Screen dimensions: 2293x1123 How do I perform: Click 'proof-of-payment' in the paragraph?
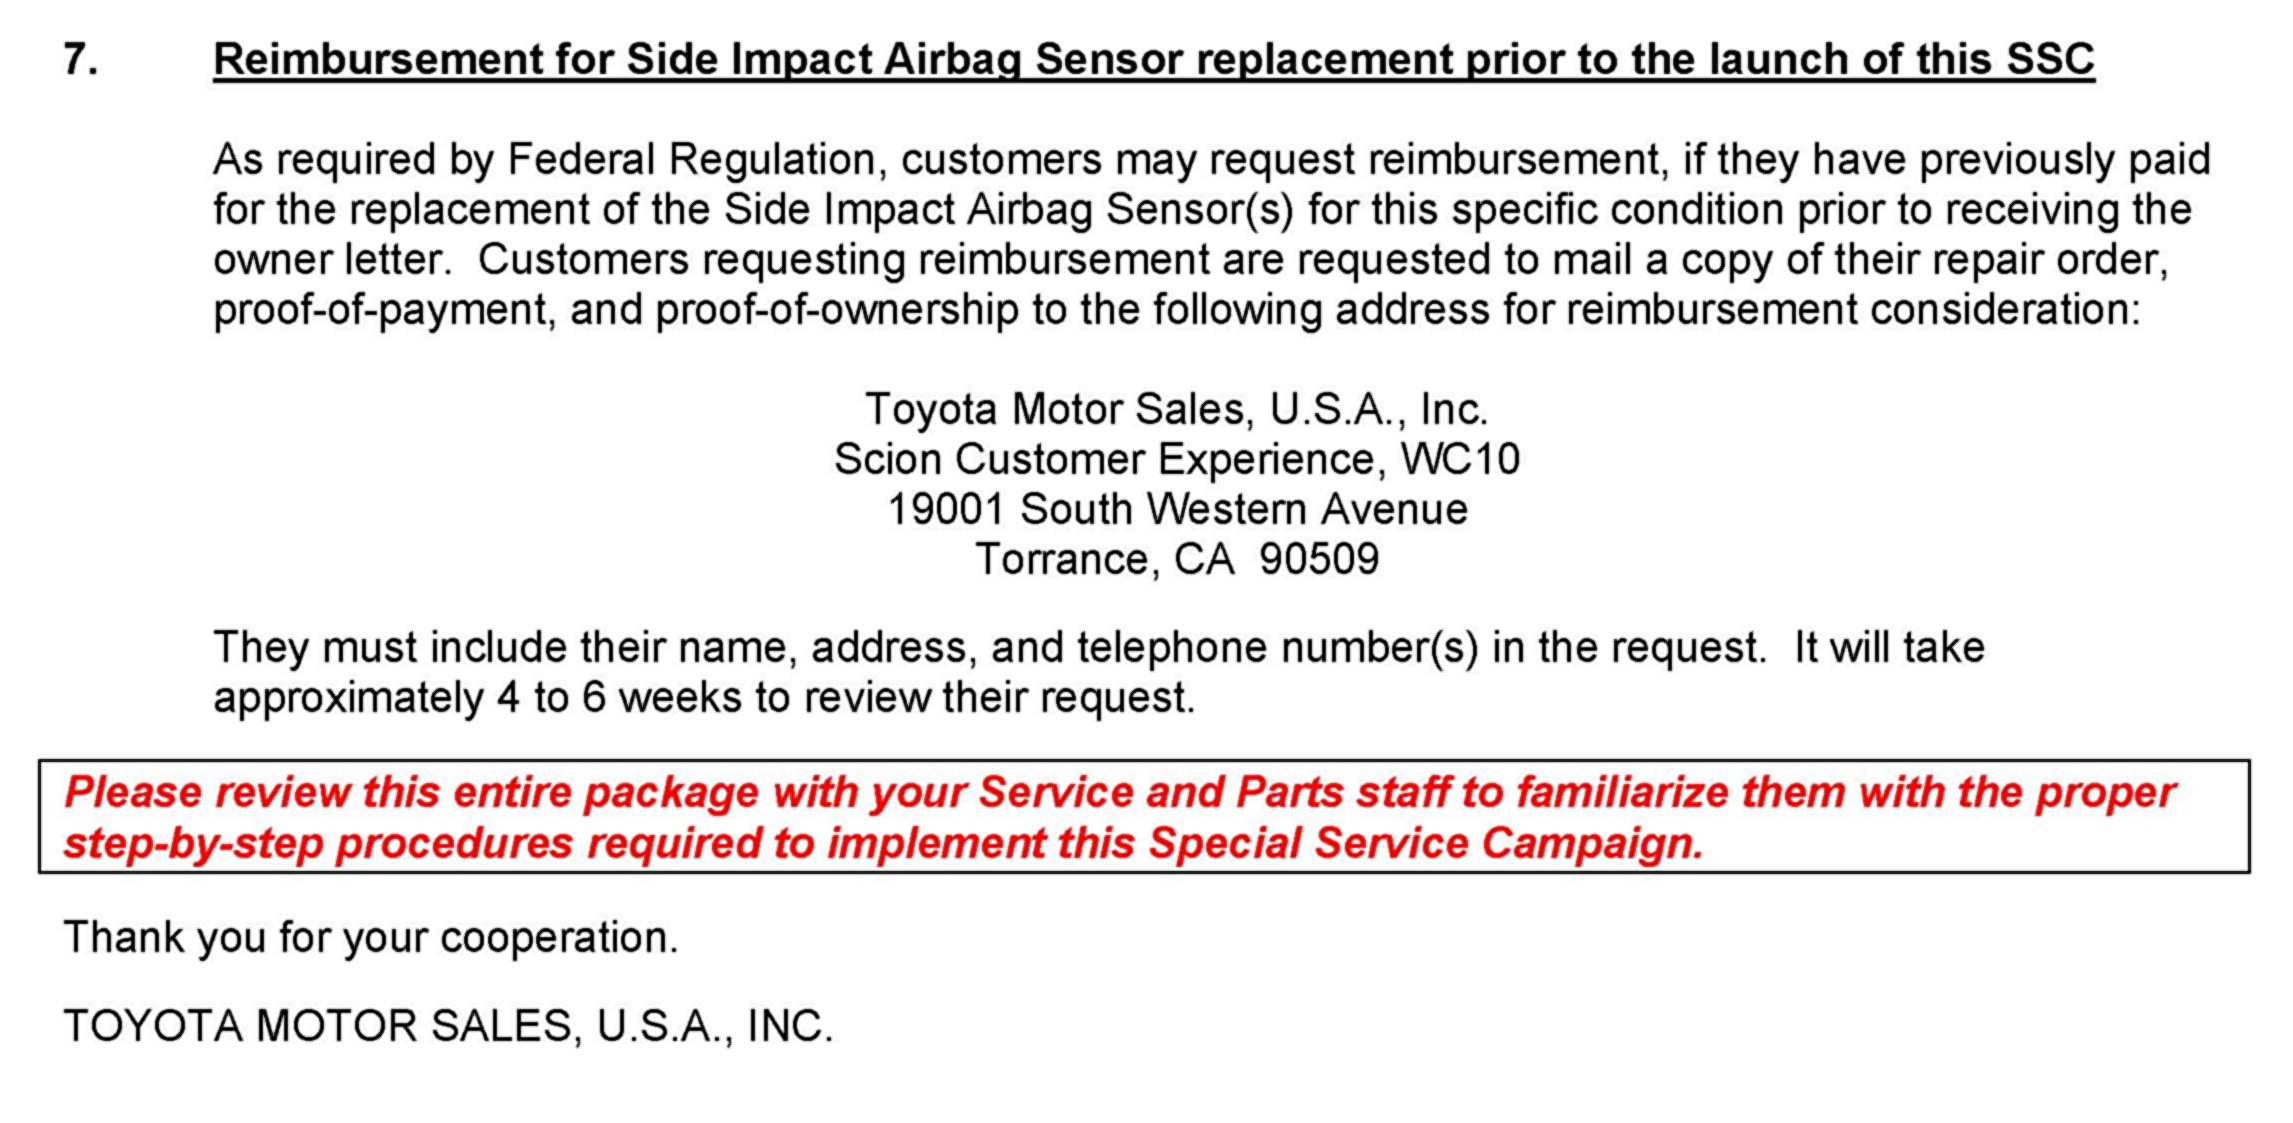(381, 310)
